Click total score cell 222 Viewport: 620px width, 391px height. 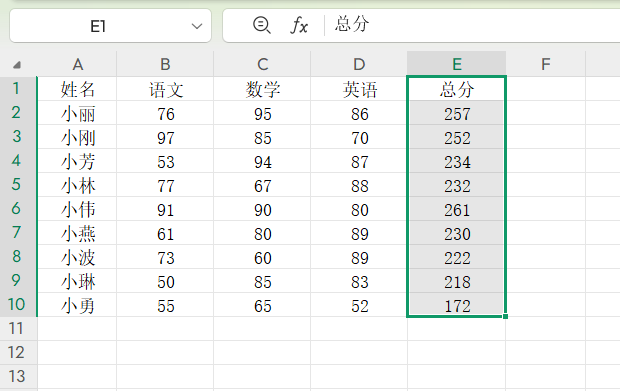tap(457, 258)
